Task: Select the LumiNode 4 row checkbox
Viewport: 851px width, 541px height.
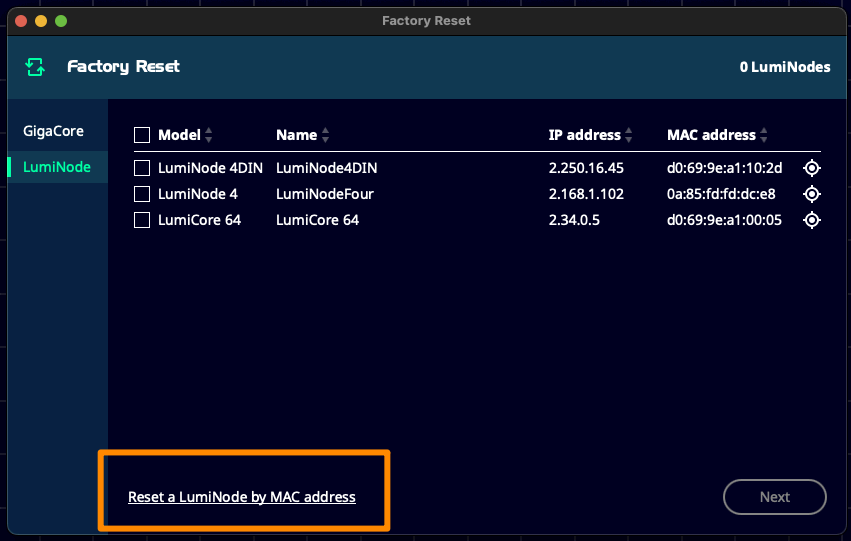Action: tap(142, 194)
